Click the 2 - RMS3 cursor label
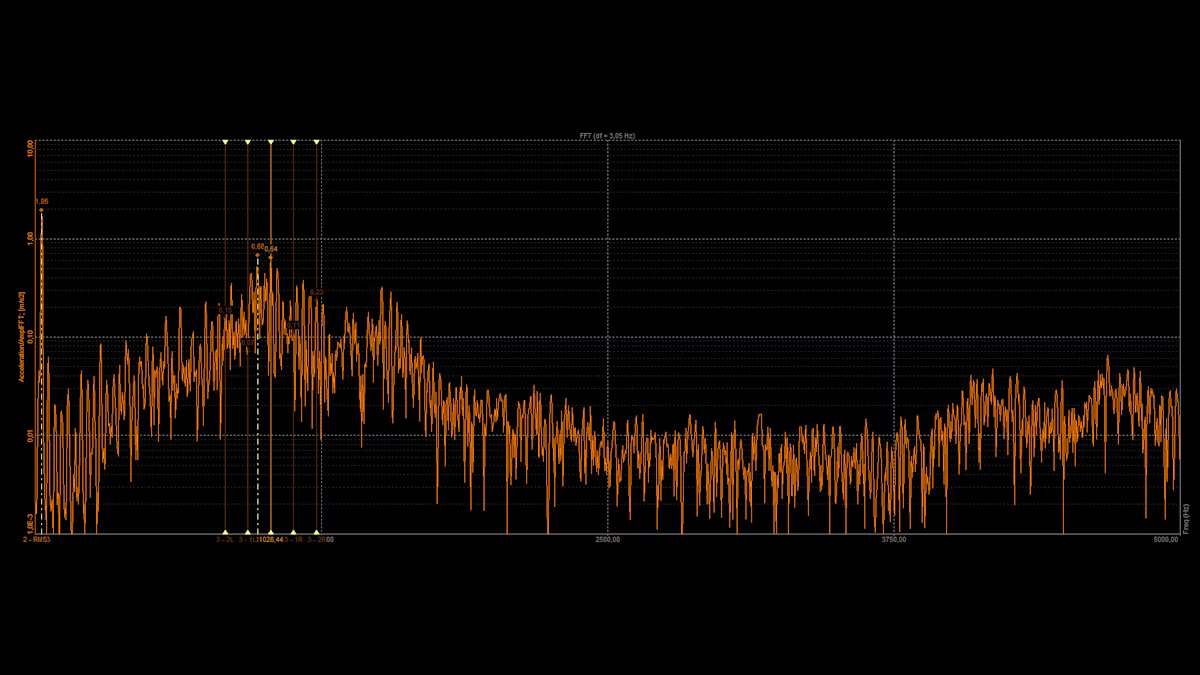Screen dimensions: 1200x675 coord(37,540)
